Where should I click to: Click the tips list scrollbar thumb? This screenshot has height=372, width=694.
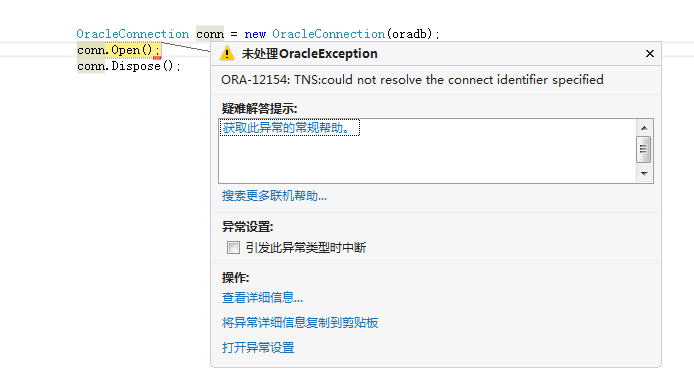(x=644, y=150)
